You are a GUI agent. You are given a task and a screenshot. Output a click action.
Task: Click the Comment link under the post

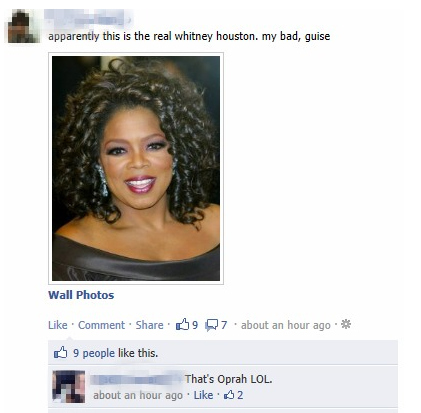coord(101,325)
